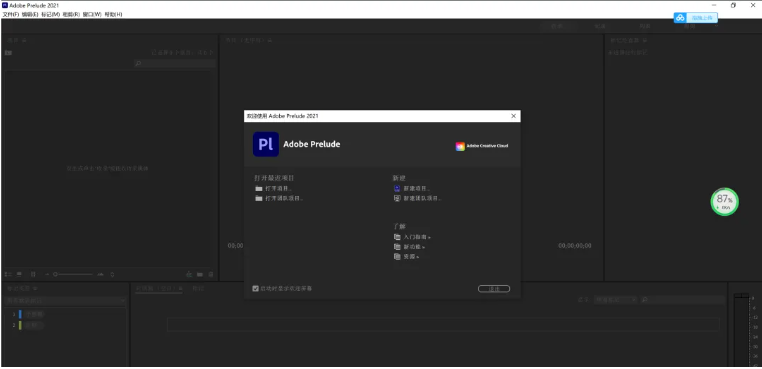Click the Pl Adobe Prelude logo

point(266,144)
